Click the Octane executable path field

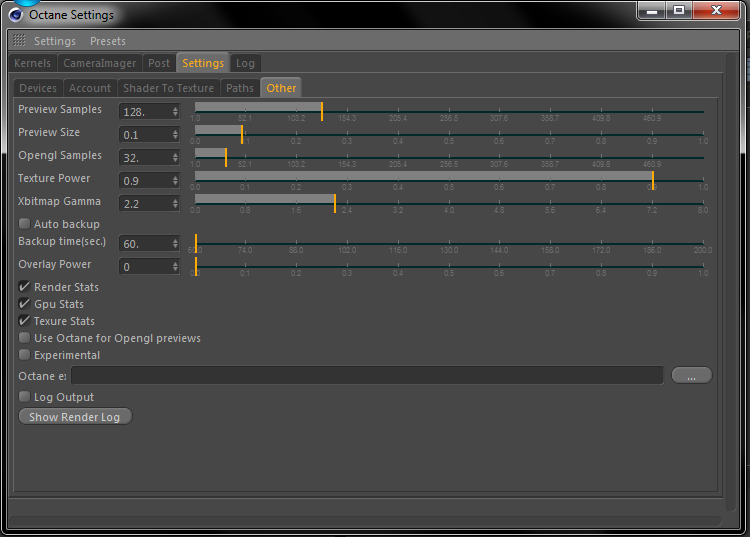(x=367, y=375)
